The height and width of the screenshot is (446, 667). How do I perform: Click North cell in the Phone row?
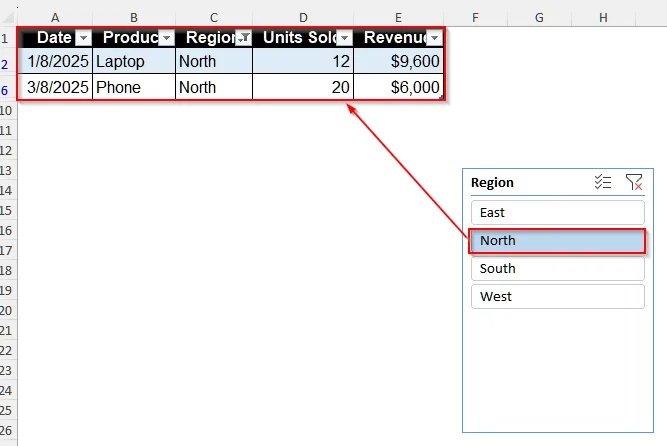(214, 87)
